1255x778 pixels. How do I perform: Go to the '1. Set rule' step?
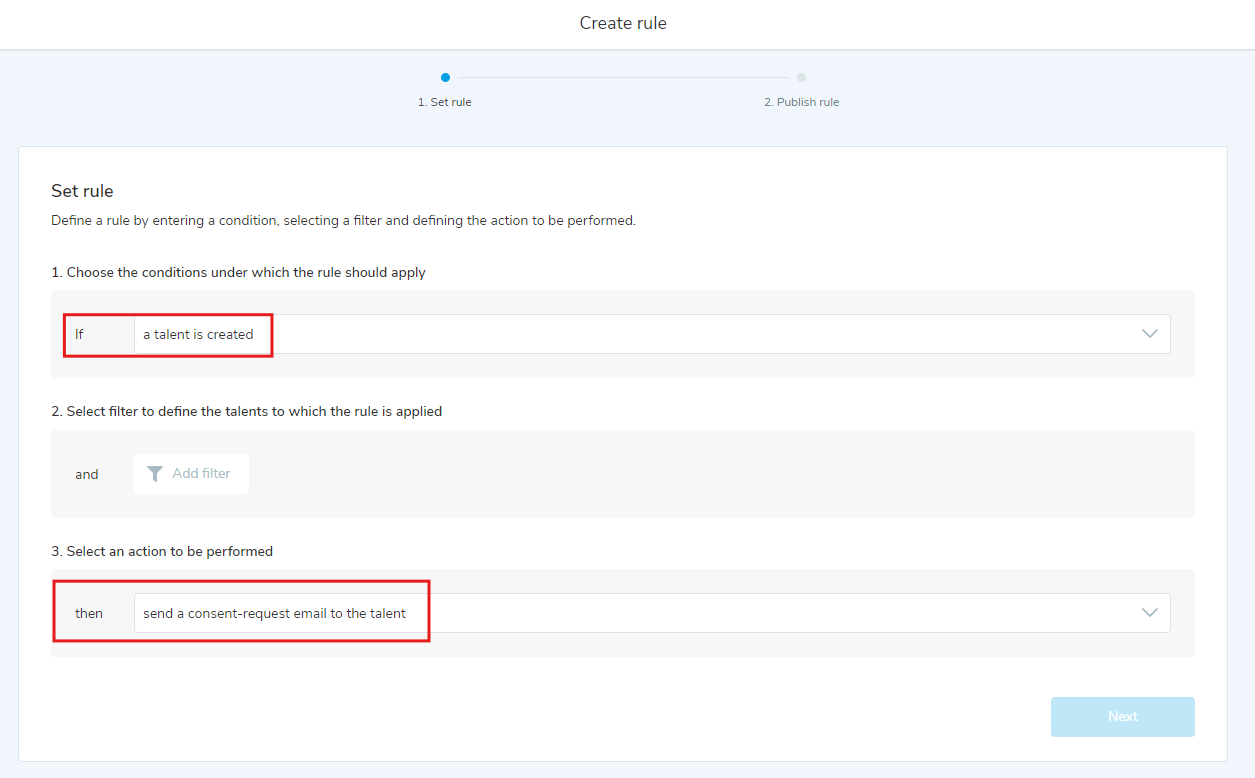(x=445, y=102)
